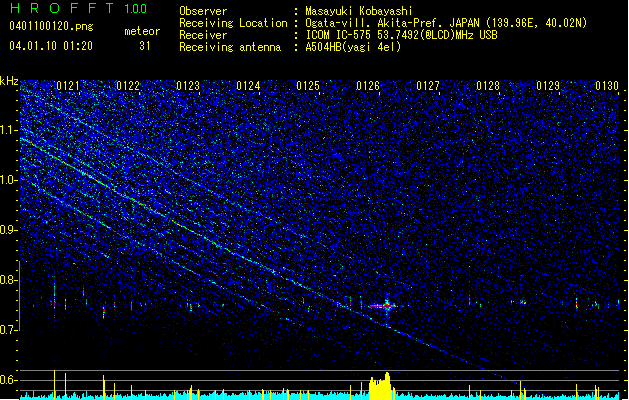Click the Receiving antenna label
Screen dimensions: 629x400
230,47
